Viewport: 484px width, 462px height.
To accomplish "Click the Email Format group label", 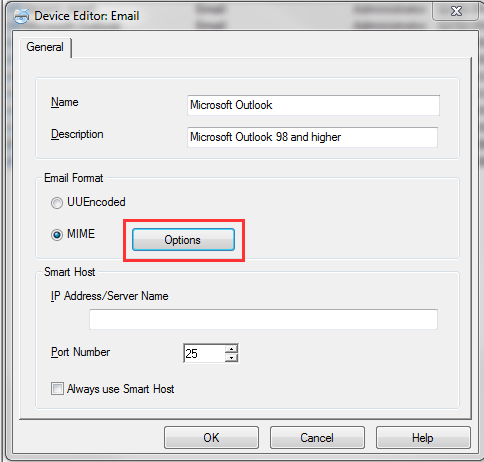I will 74,178.
